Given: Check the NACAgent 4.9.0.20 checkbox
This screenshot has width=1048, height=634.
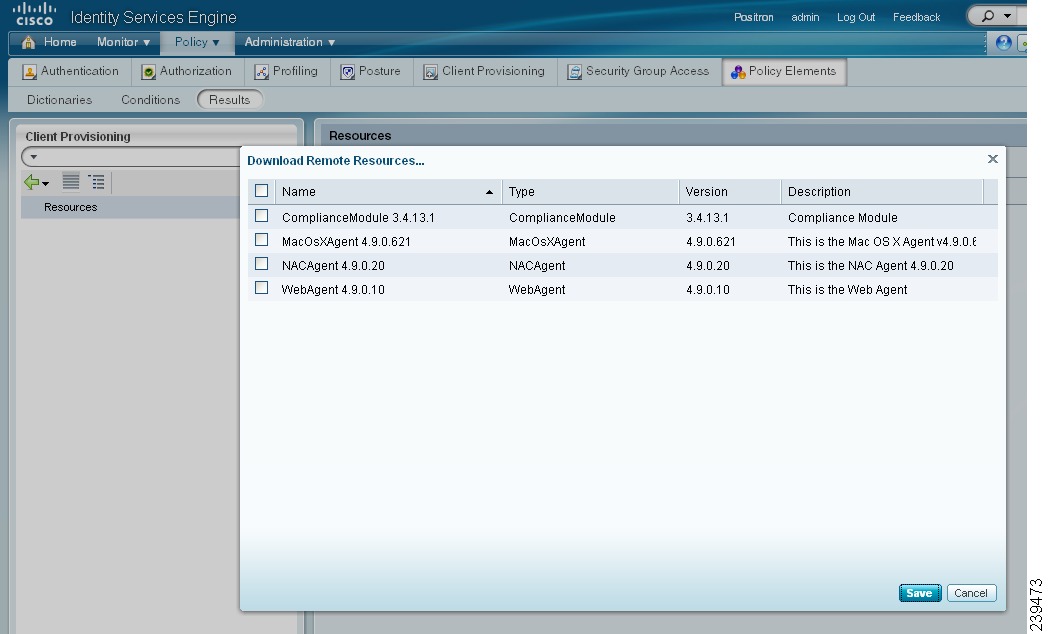Looking at the screenshot, I should point(261,264).
